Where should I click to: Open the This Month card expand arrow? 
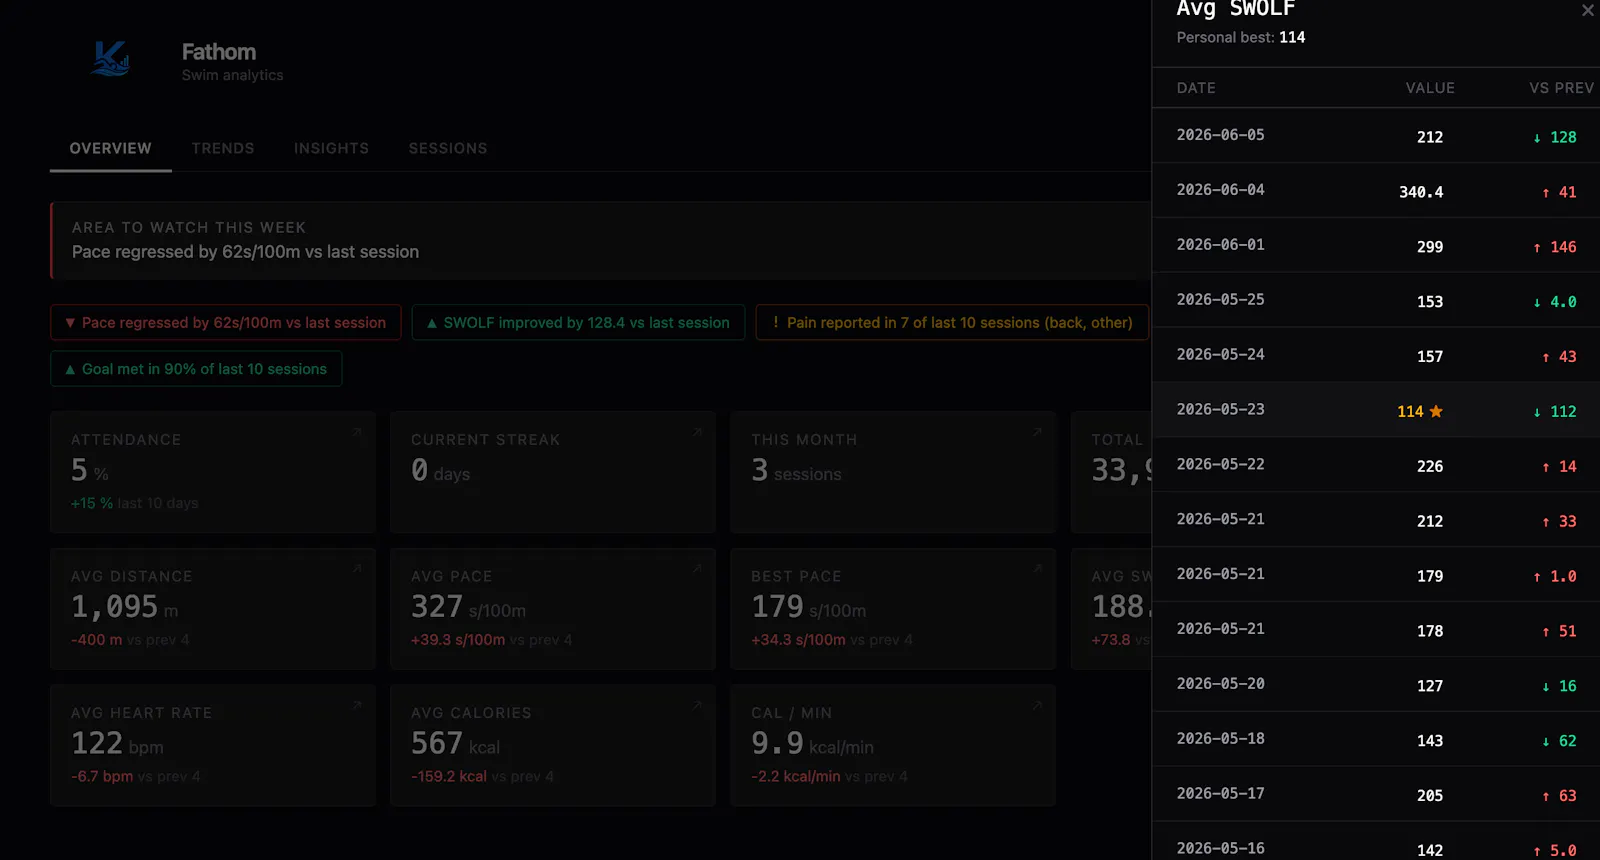tap(1037, 432)
